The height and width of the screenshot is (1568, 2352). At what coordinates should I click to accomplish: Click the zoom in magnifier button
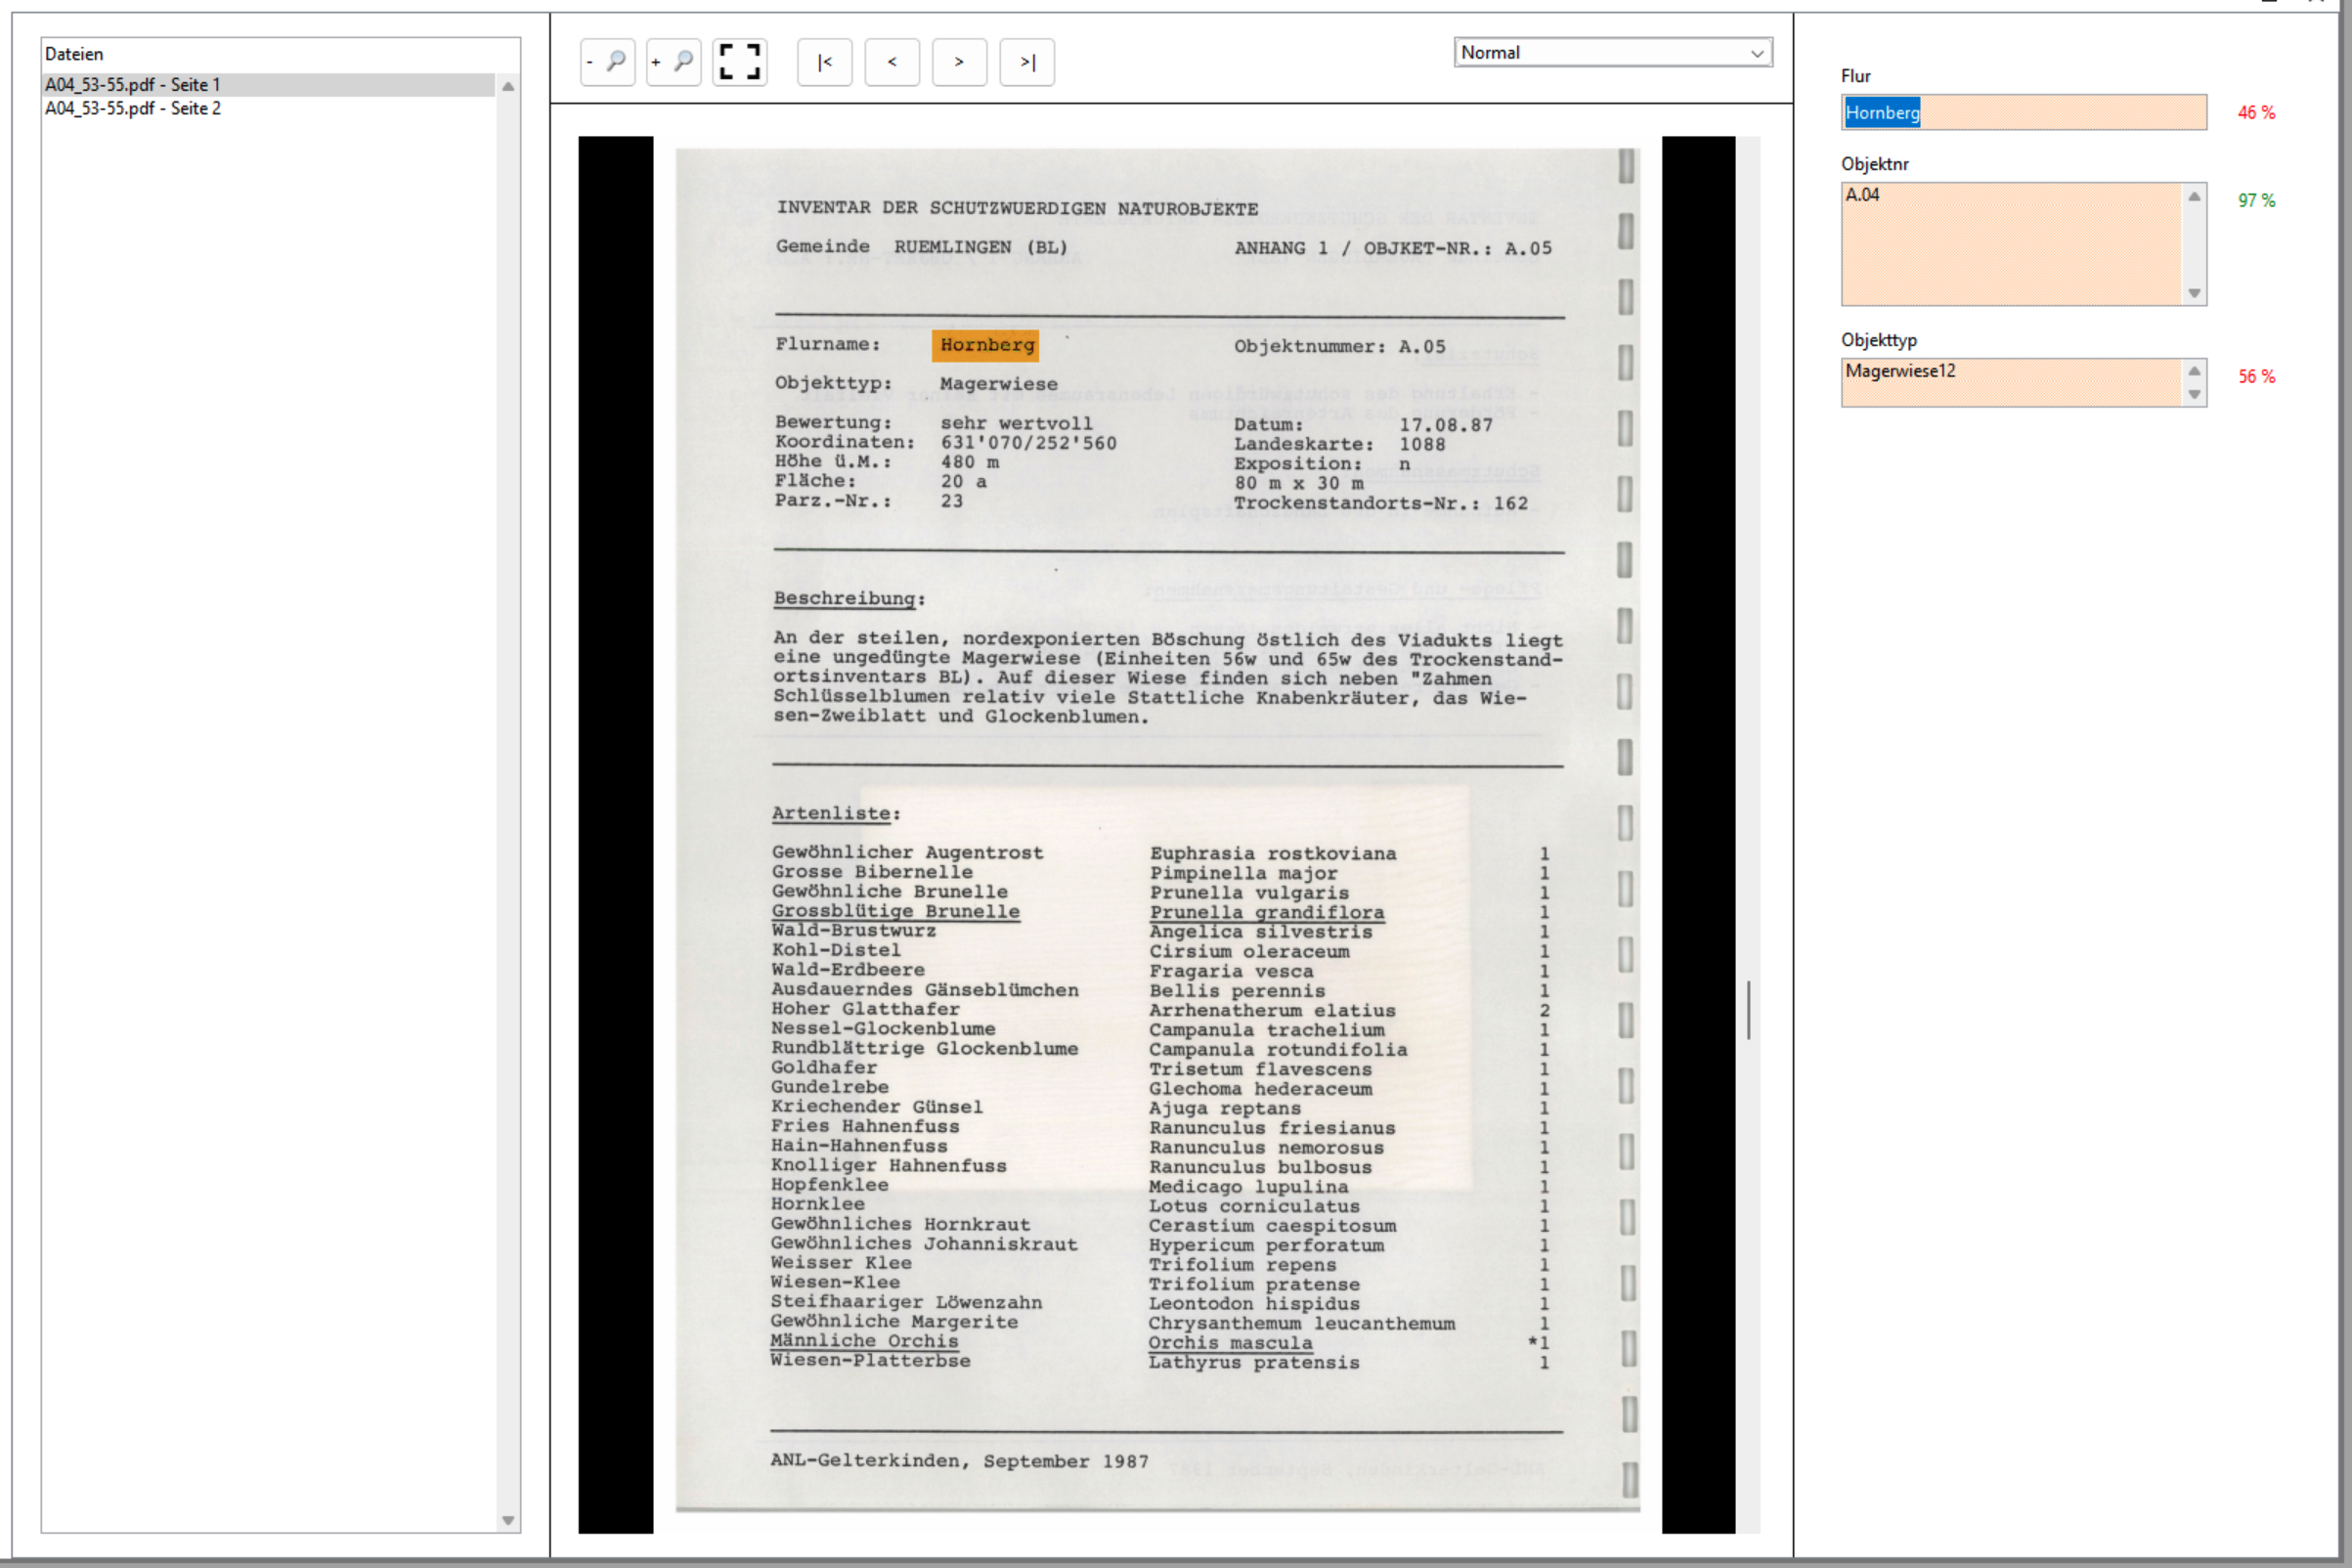tap(673, 62)
